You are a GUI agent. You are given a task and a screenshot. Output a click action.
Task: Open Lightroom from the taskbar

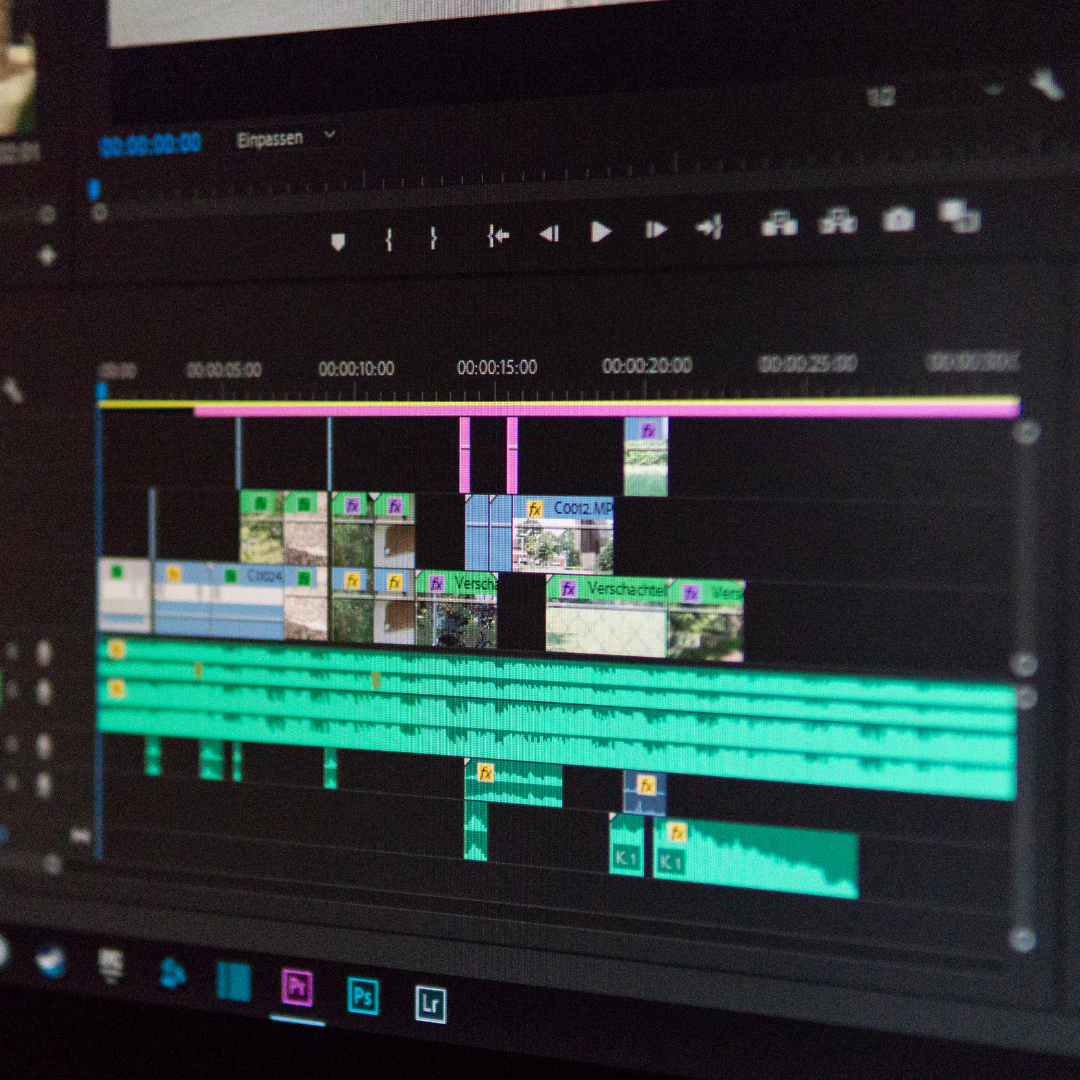430,1004
